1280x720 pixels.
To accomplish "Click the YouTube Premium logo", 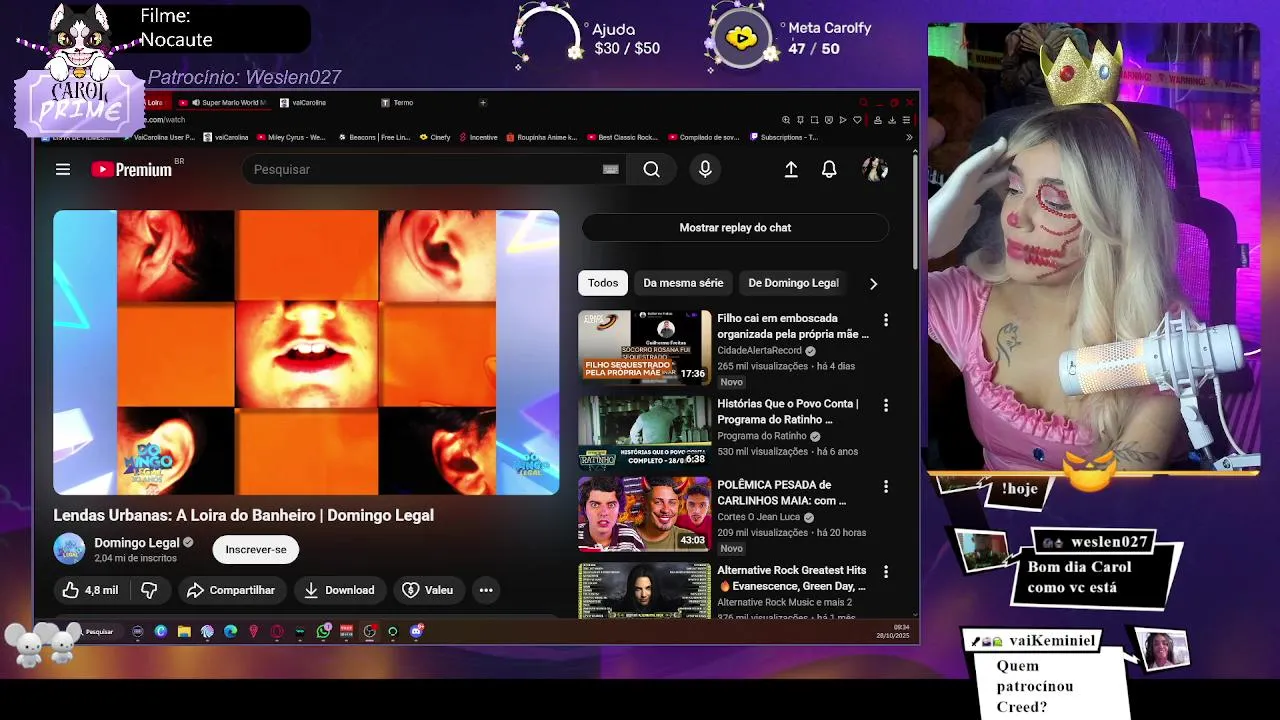I will click(x=132, y=170).
